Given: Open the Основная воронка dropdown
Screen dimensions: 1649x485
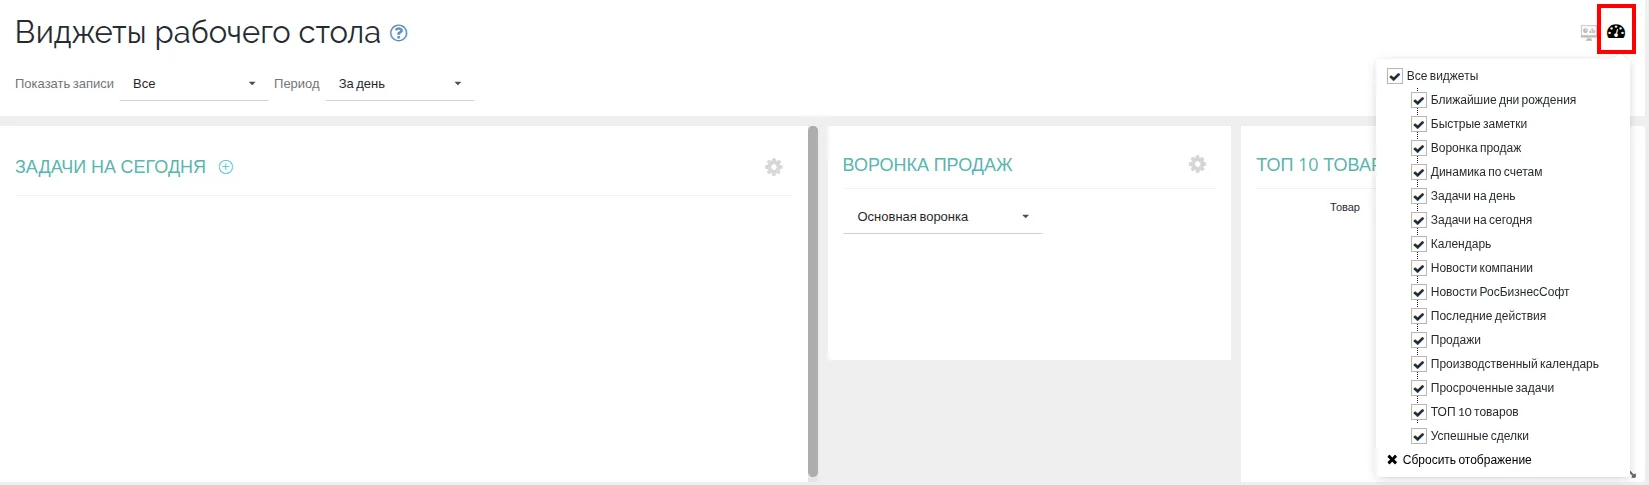Looking at the screenshot, I should [942, 217].
